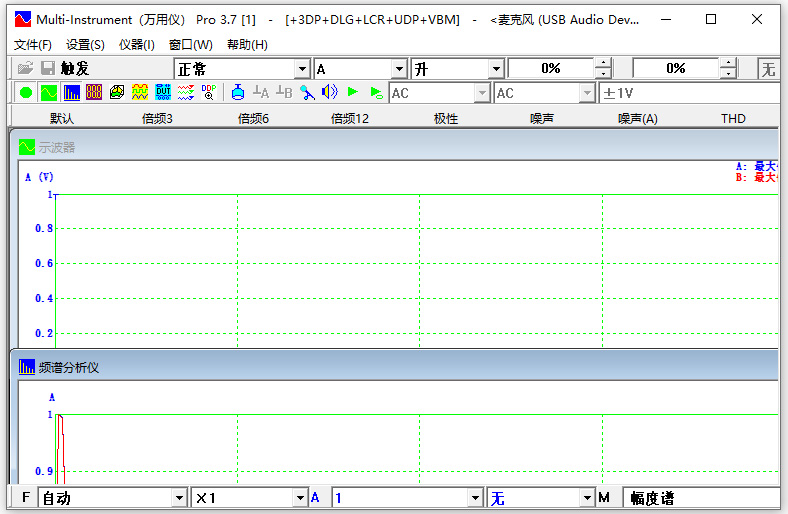Click the green play triangle icon
This screenshot has width=788, height=514.
353,92
